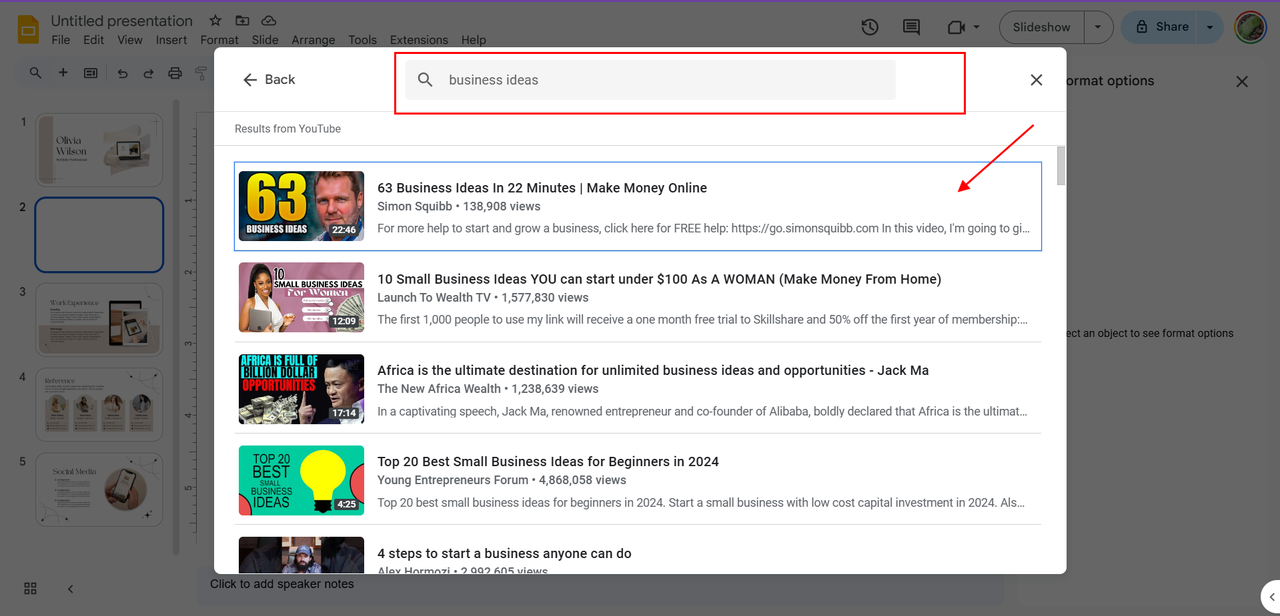Click the 4 steps to start a business title
This screenshot has width=1280, height=616.
(x=504, y=553)
